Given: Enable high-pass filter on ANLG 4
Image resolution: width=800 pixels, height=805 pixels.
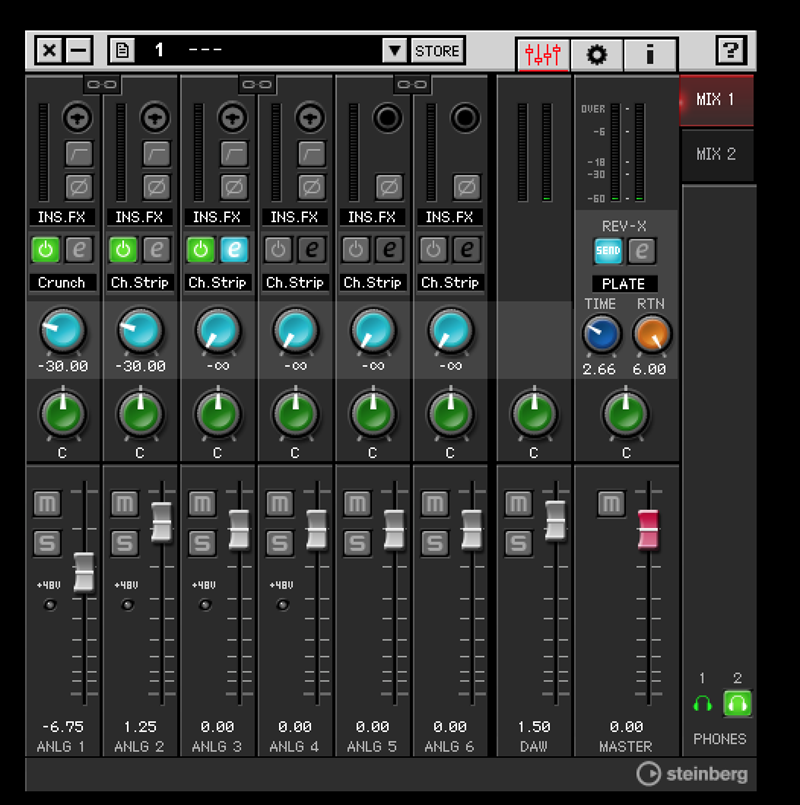Looking at the screenshot, I should click(312, 153).
